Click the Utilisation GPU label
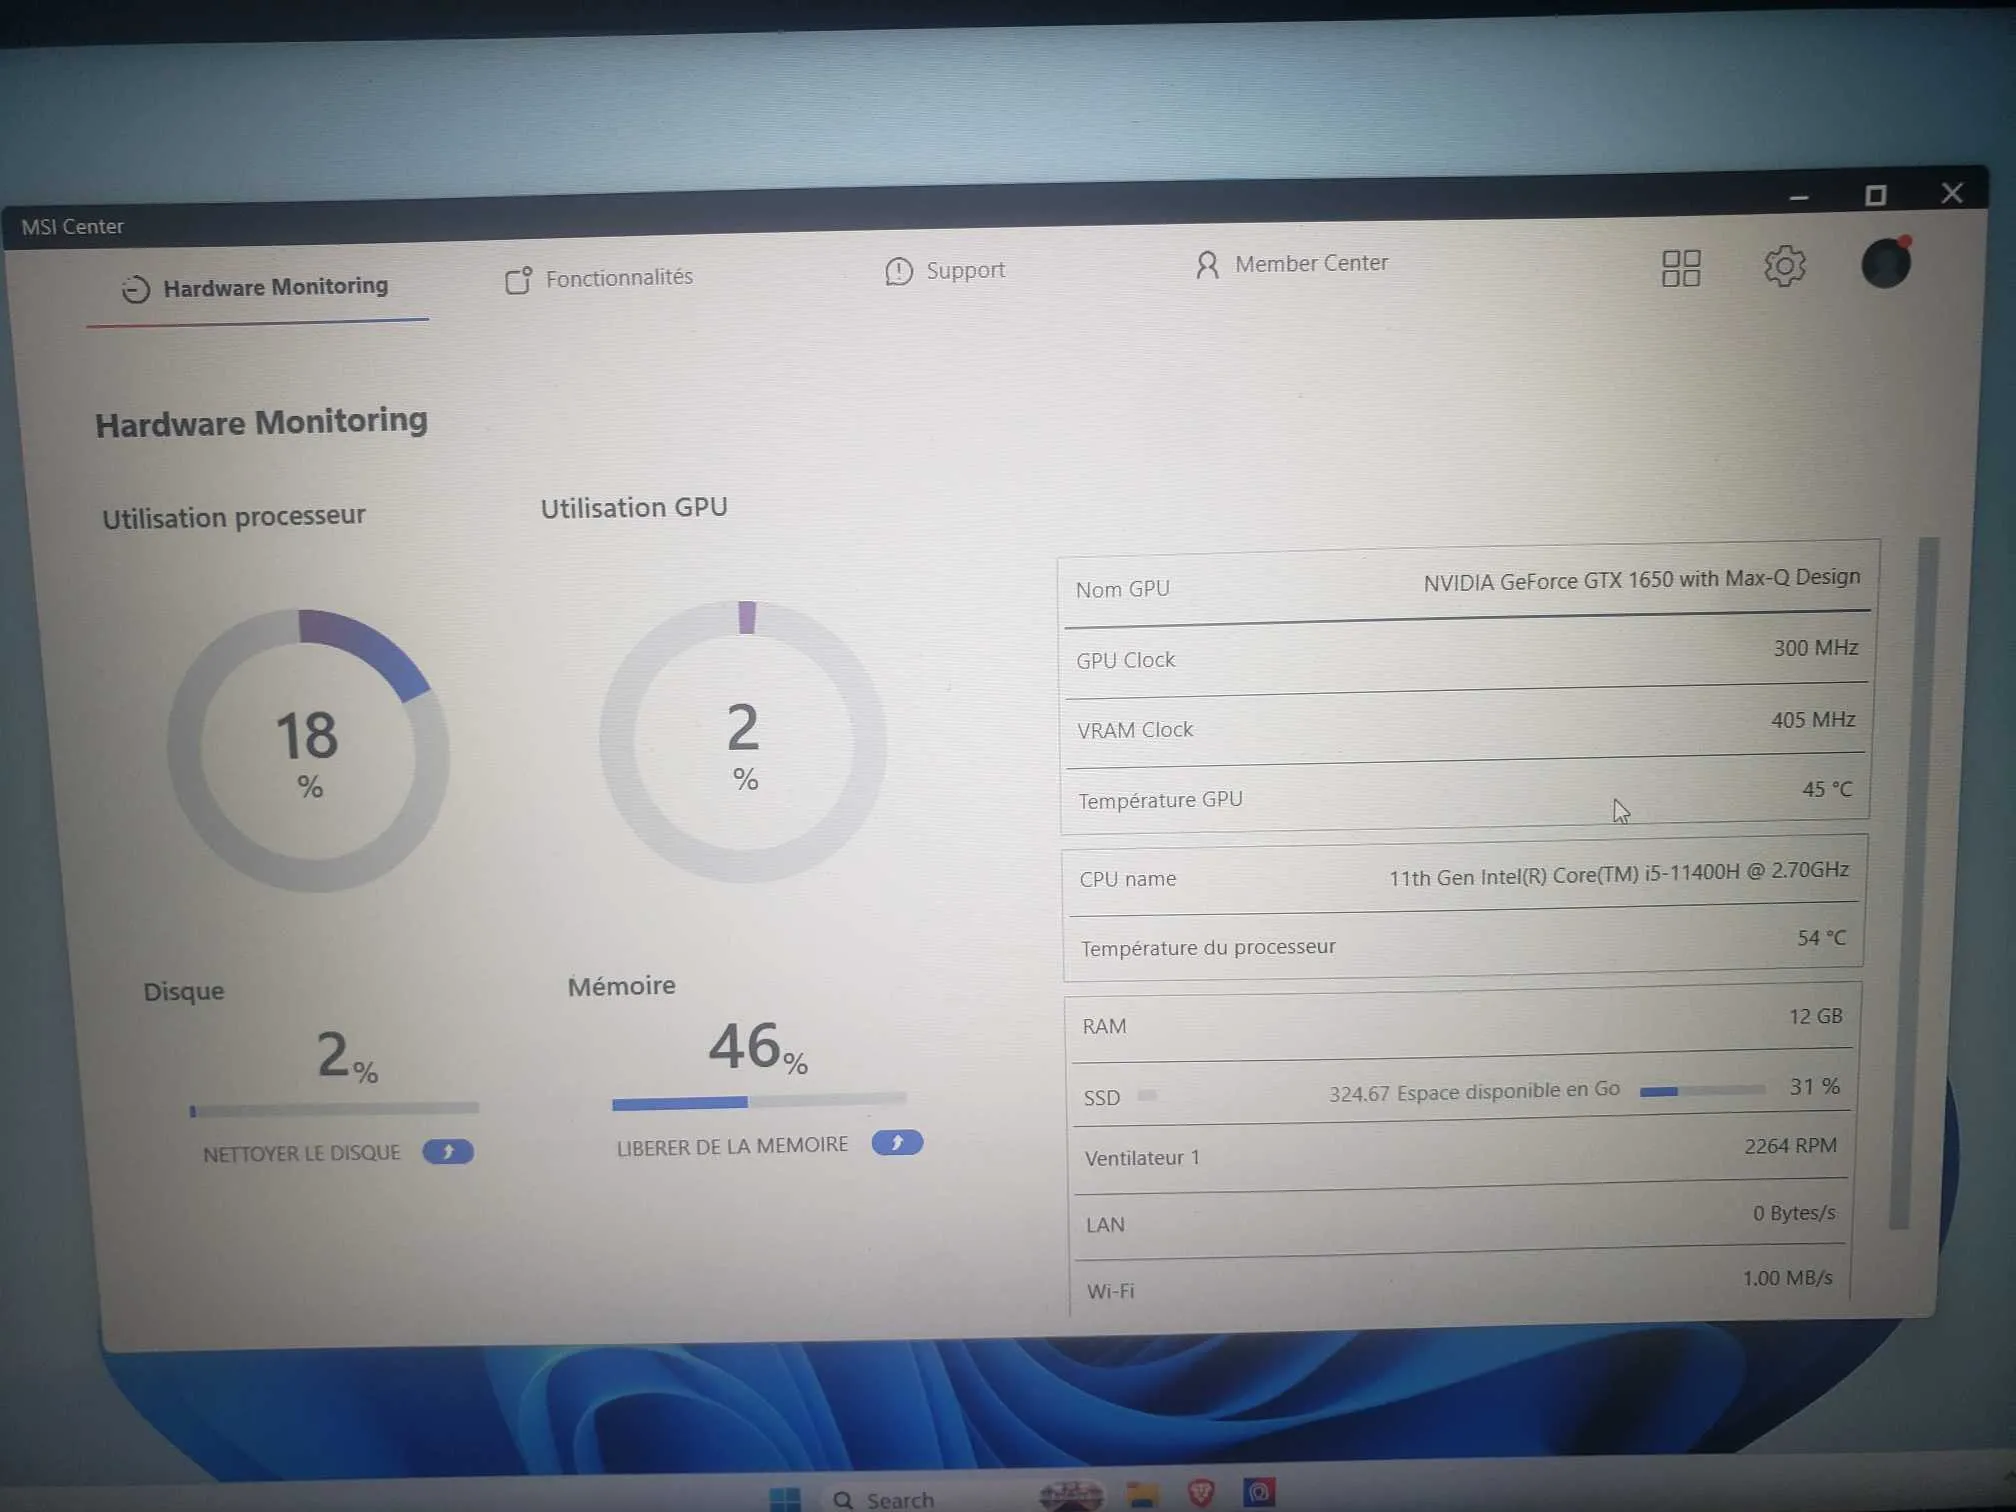Screen dimensions: 2016x1512 click(634, 508)
